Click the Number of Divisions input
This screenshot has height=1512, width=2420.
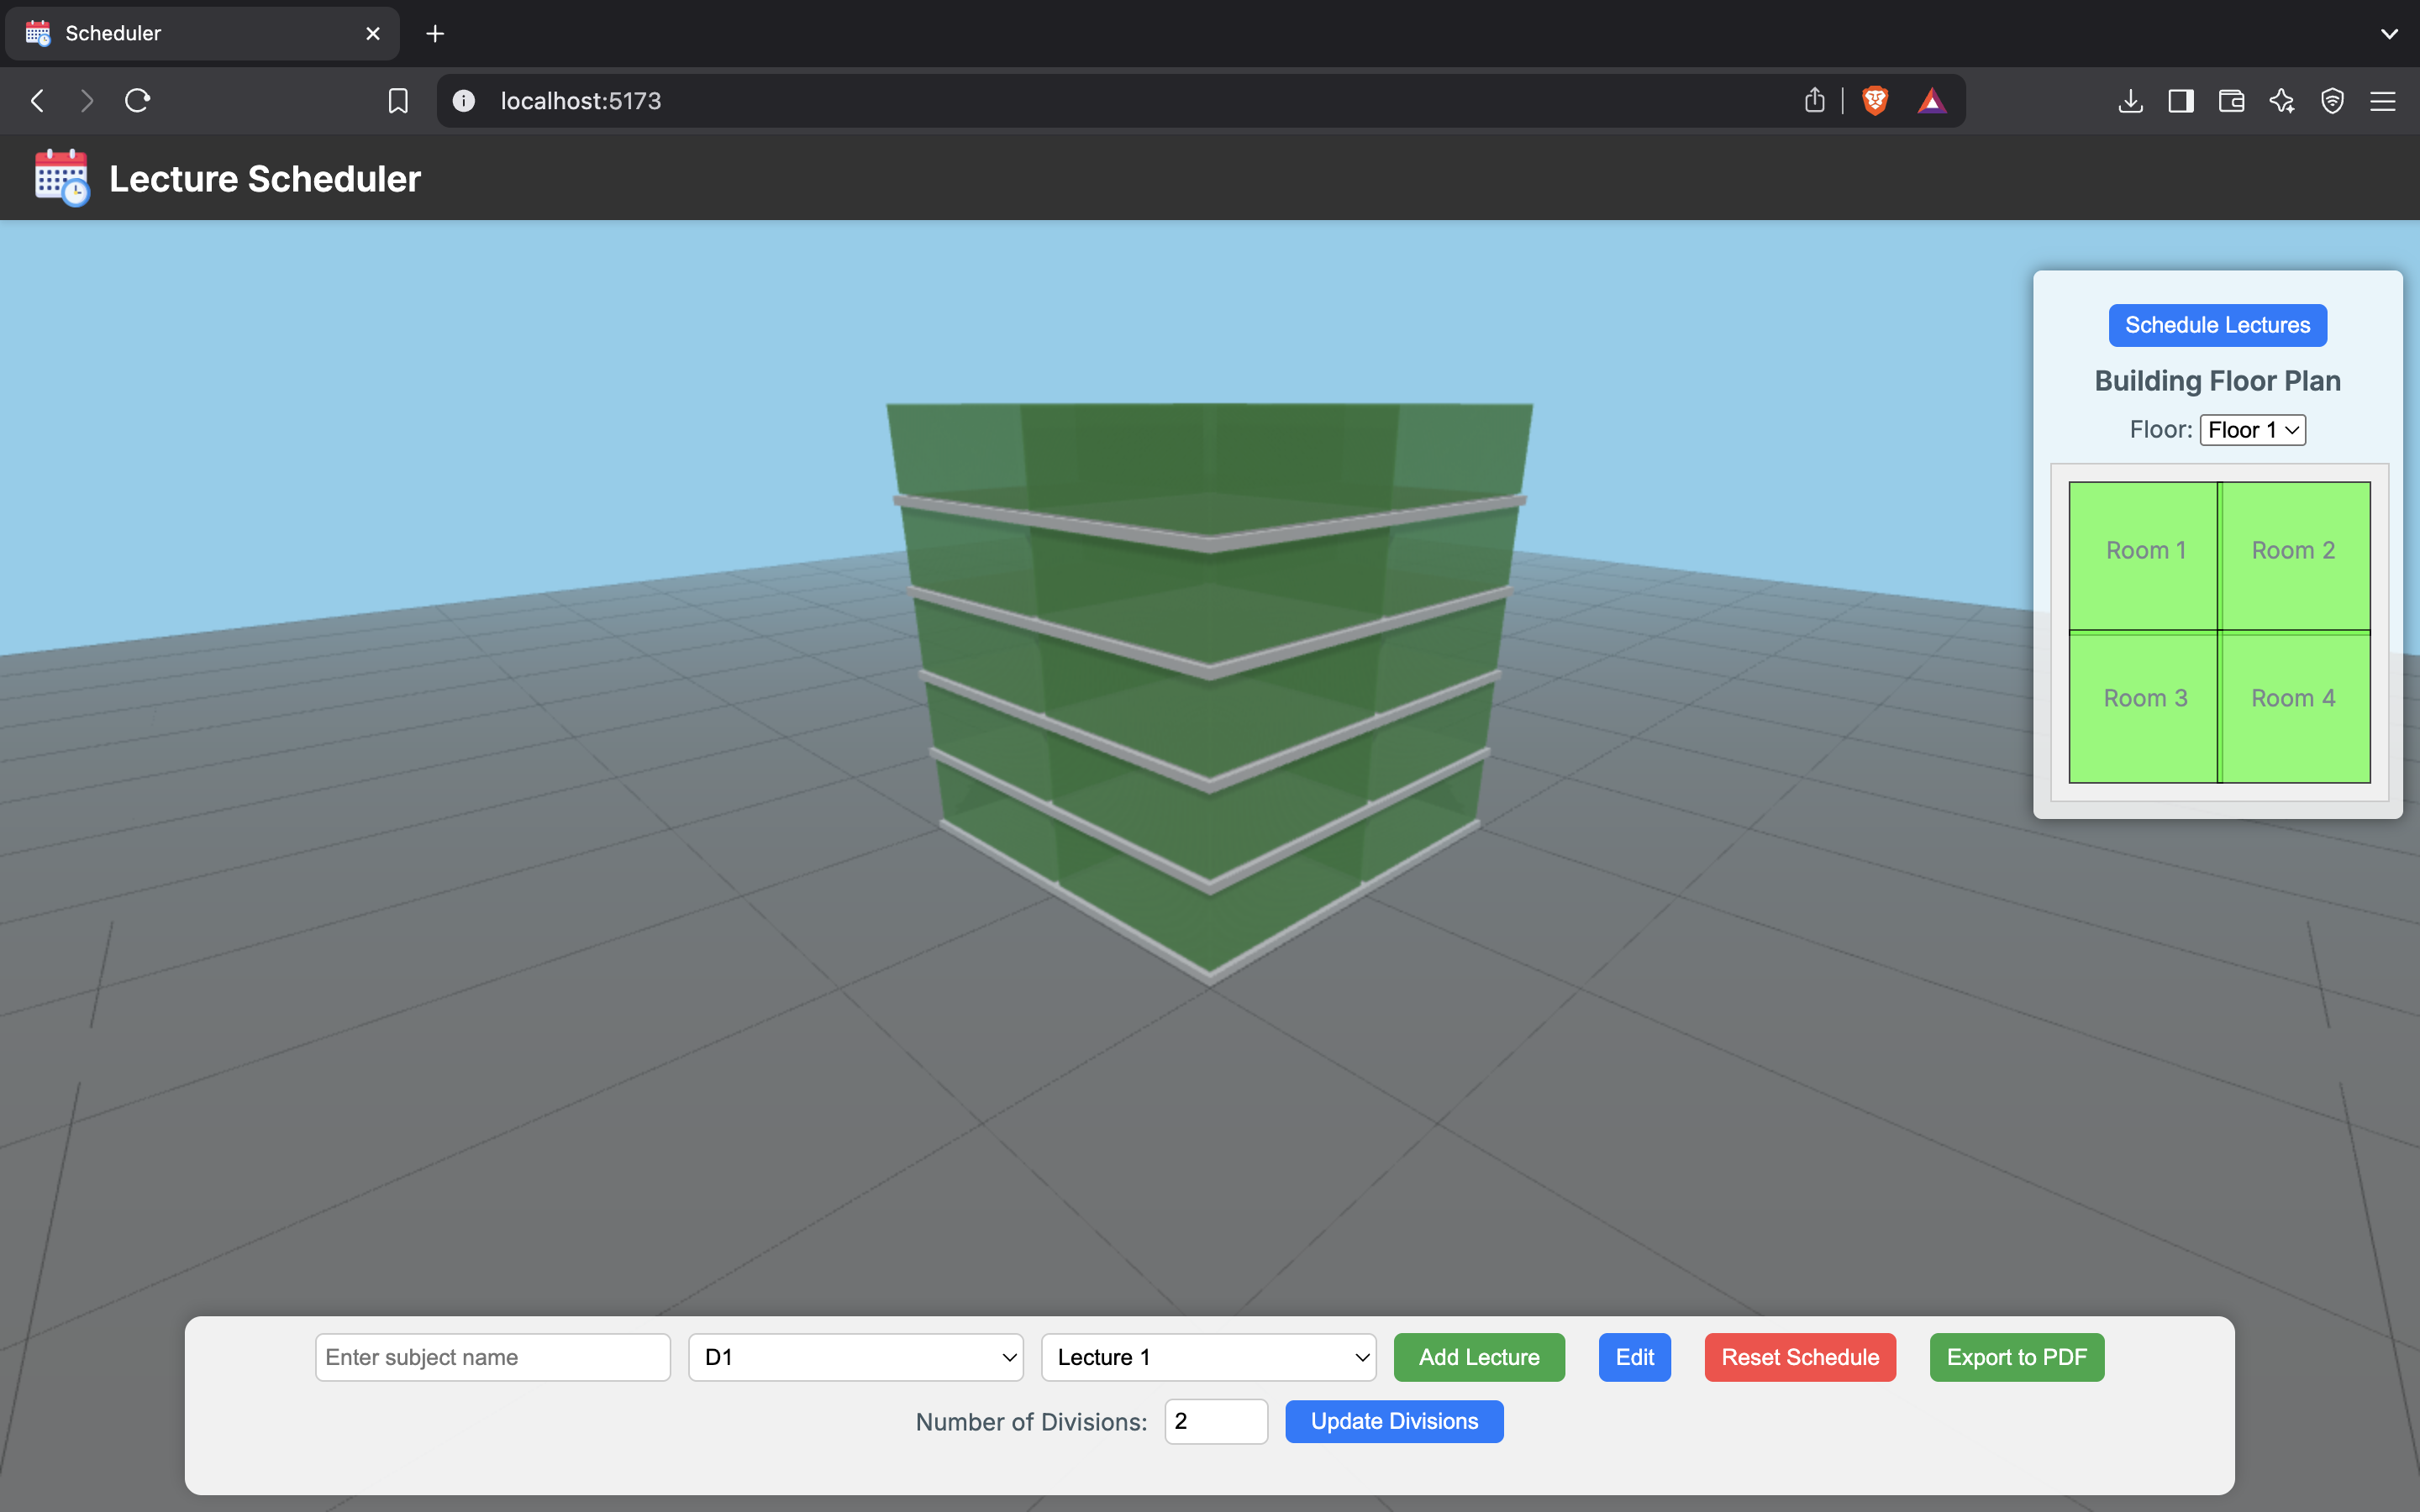coord(1215,1421)
